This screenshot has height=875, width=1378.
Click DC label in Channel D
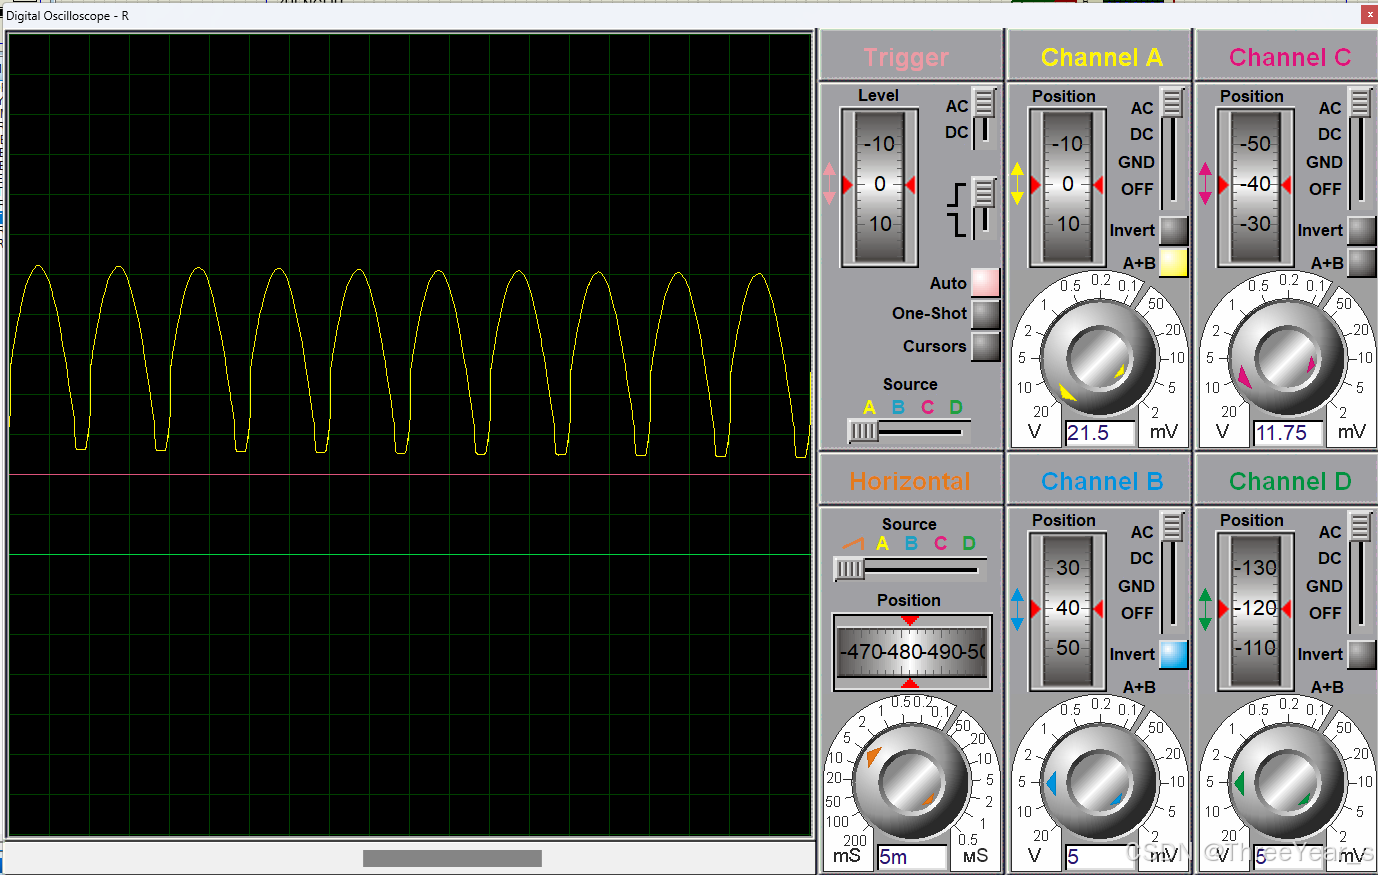pyautogui.click(x=1329, y=558)
